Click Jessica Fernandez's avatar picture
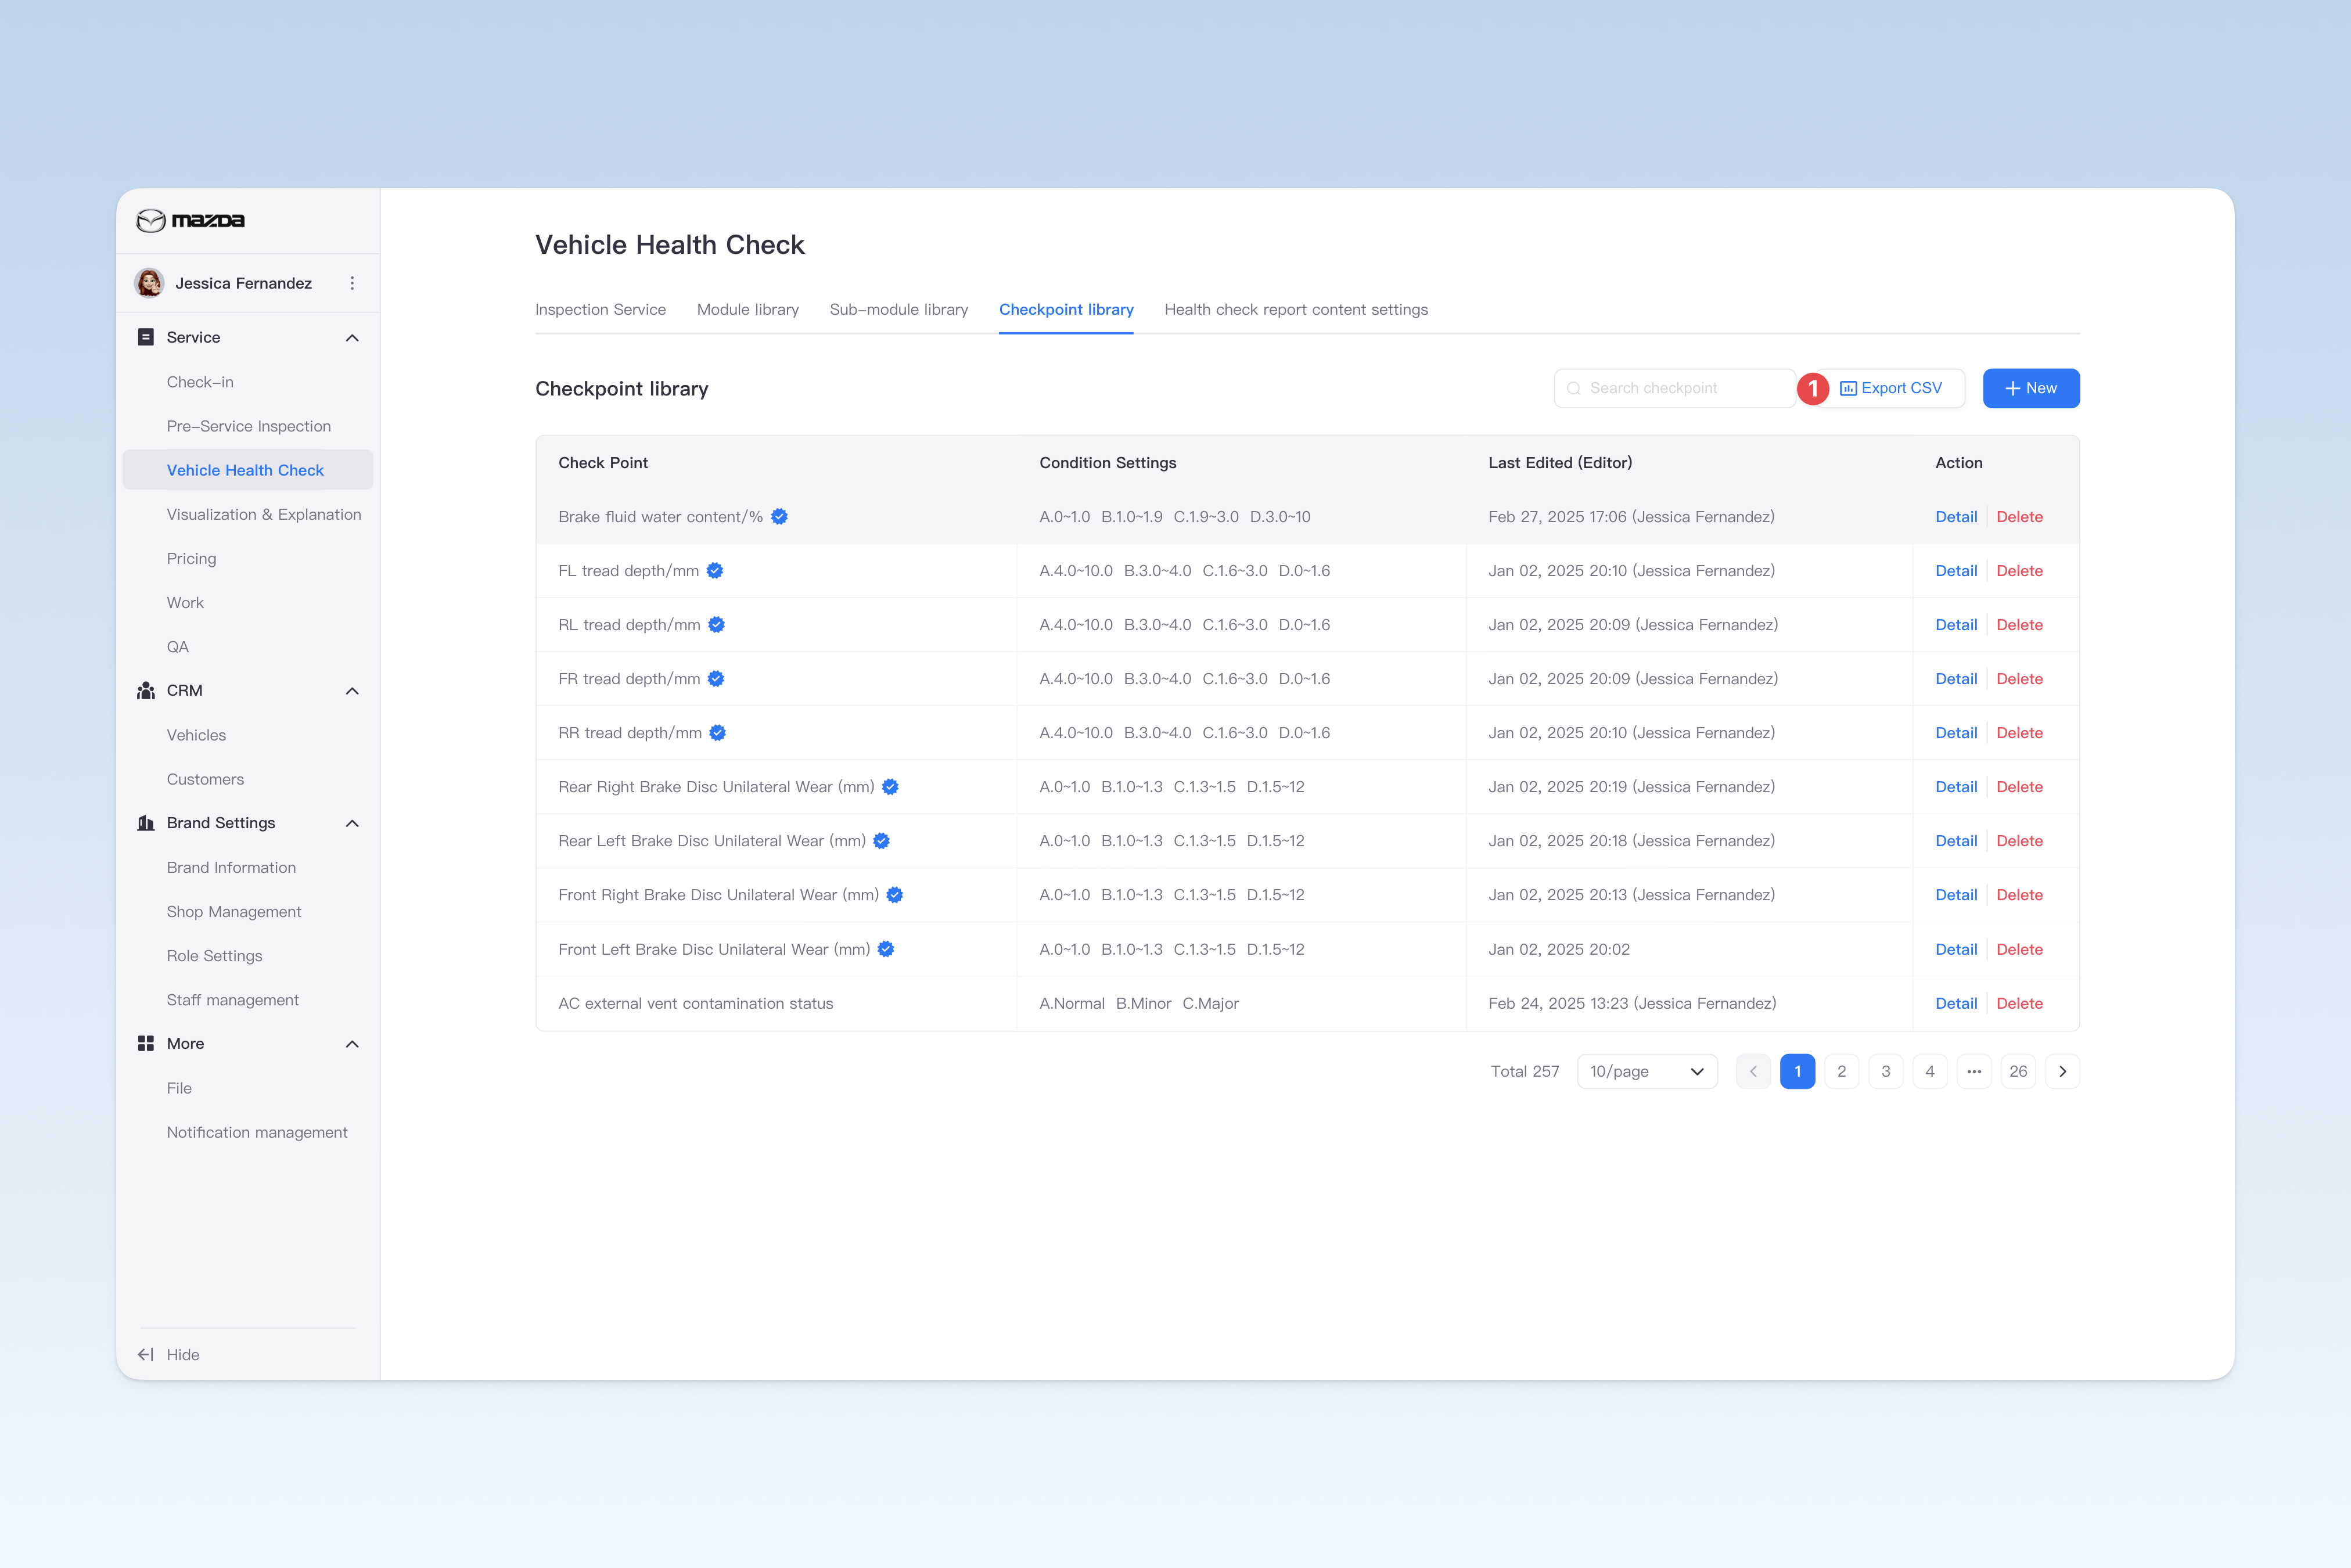 (150, 283)
